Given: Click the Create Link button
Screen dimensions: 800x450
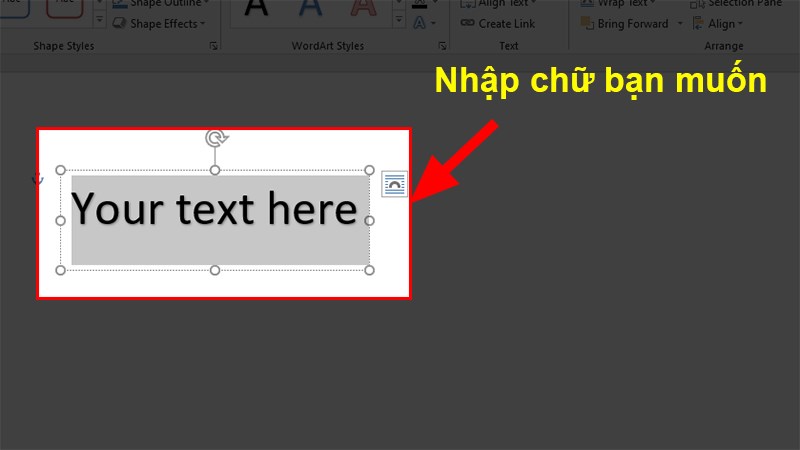Looking at the screenshot, I should click(x=506, y=23).
